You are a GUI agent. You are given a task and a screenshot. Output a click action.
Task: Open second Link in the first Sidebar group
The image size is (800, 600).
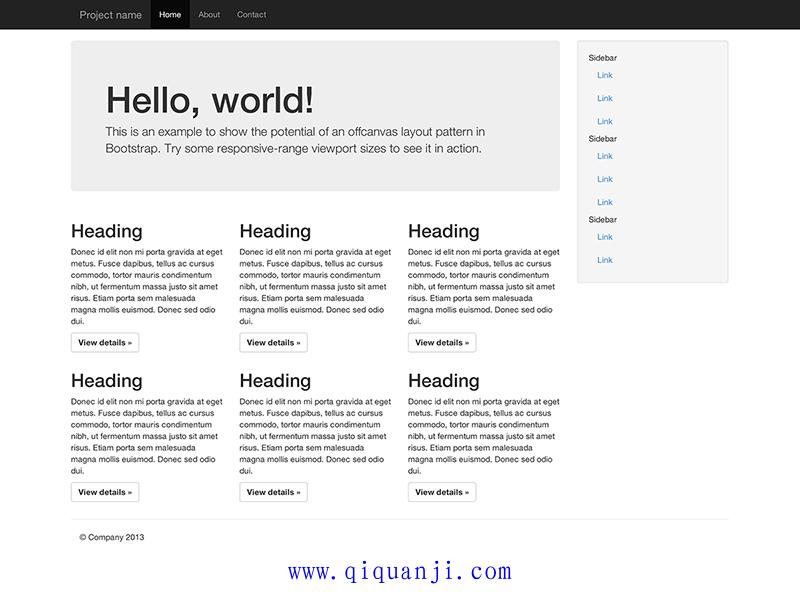click(604, 98)
